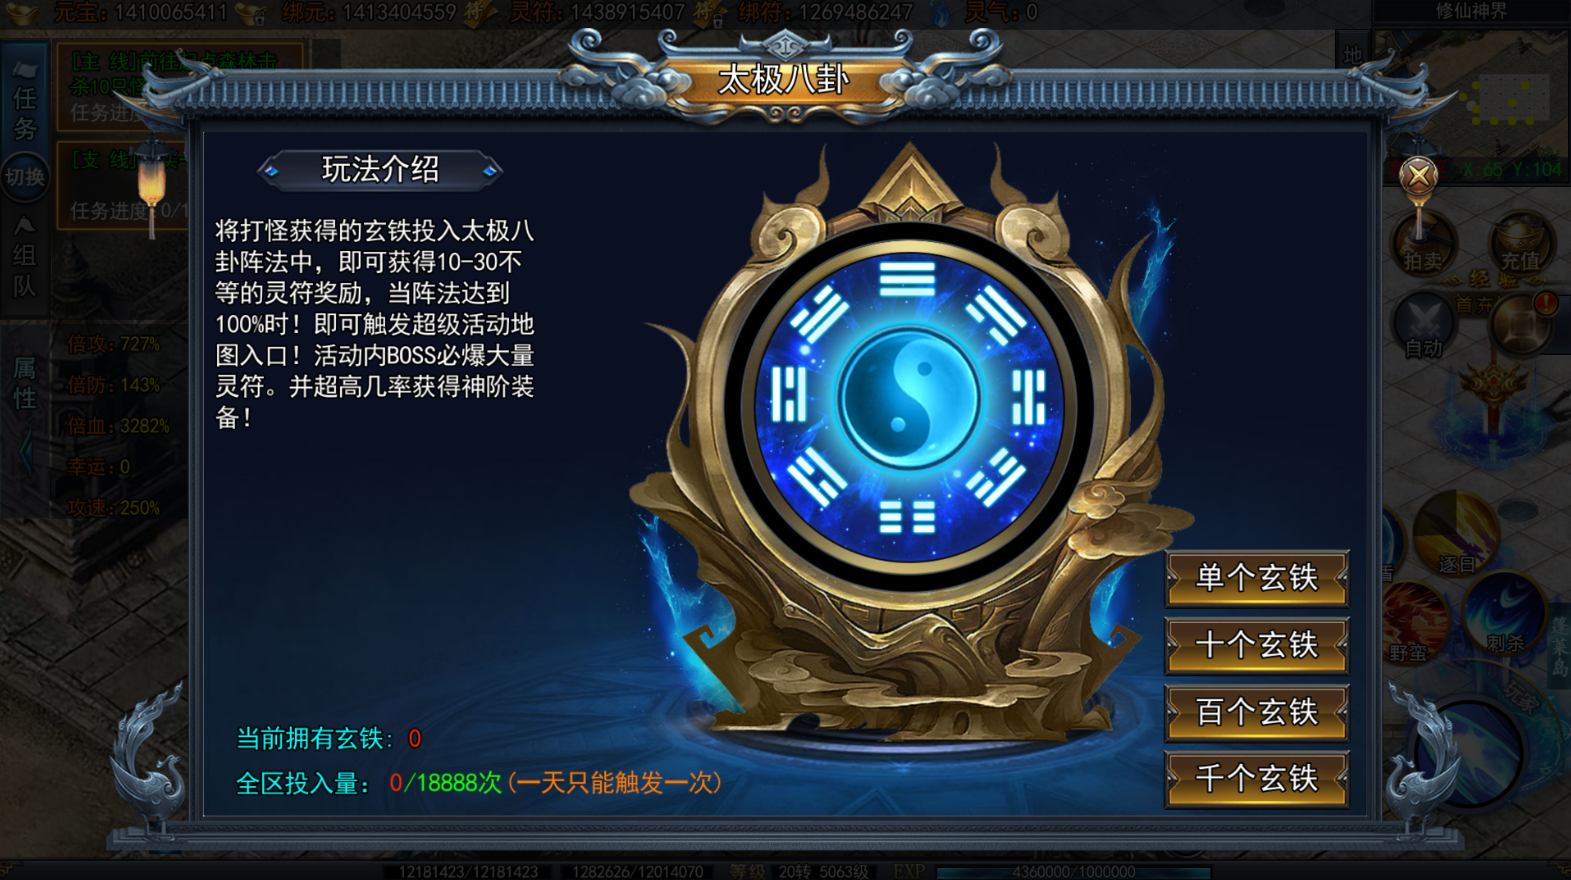This screenshot has width=1571, height=880.
Task: Click the yin-yang symbol in the bagua
Action: click(x=908, y=398)
